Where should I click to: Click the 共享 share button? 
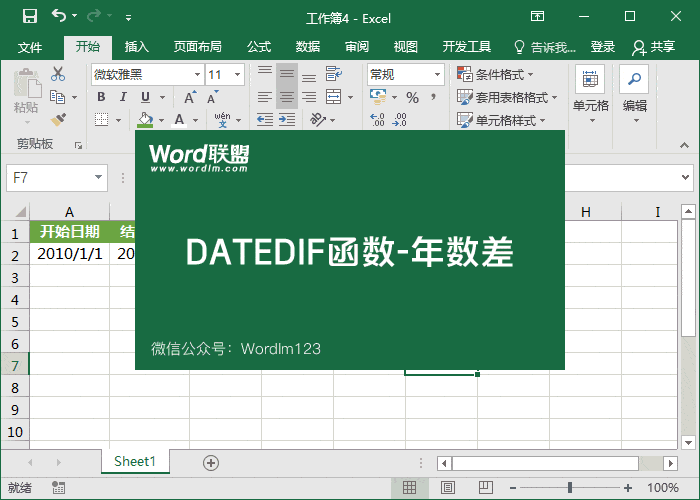pos(654,47)
